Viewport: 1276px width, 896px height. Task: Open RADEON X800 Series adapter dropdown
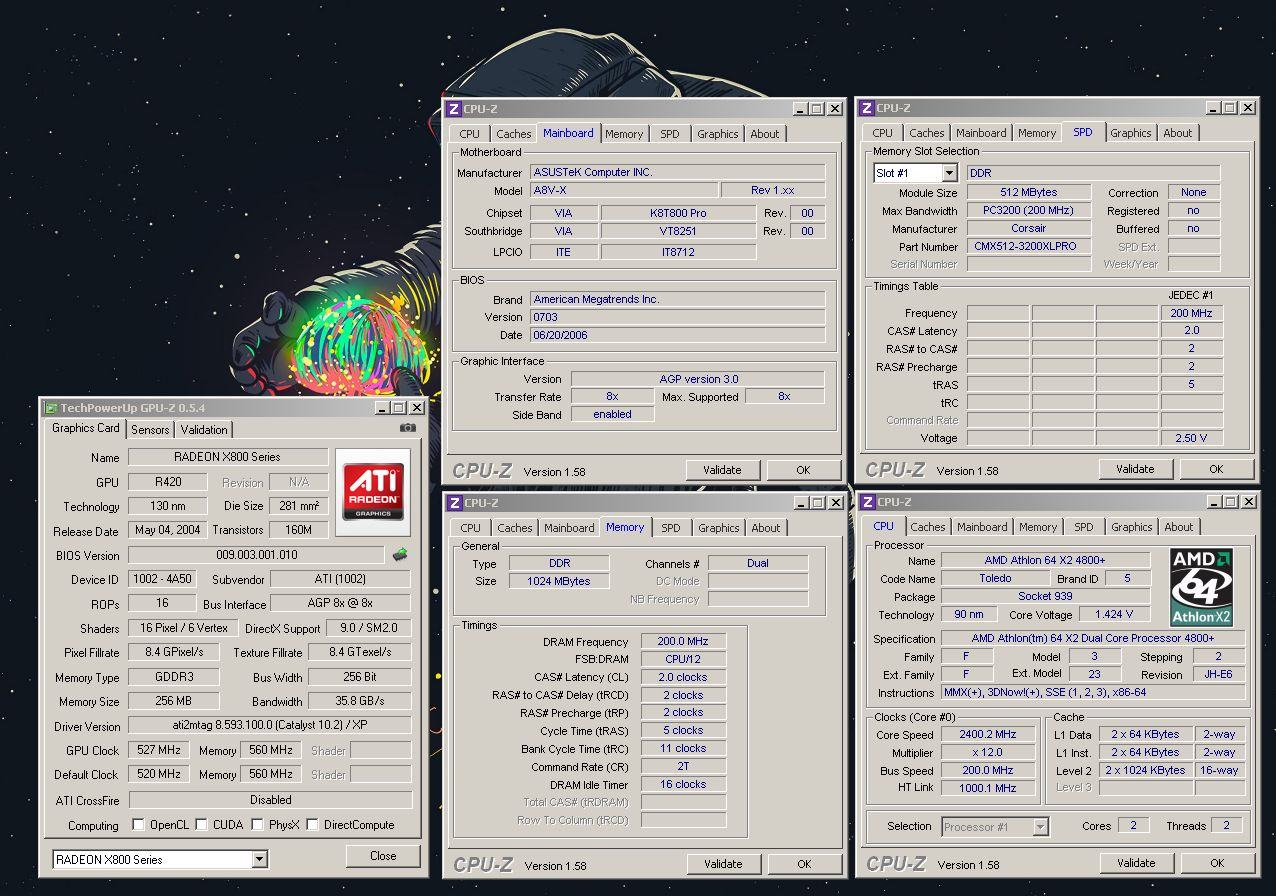260,859
